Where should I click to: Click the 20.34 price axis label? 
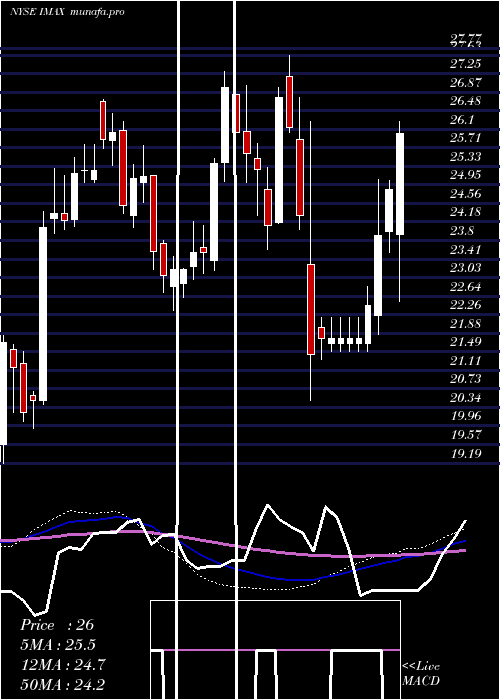tap(465, 397)
